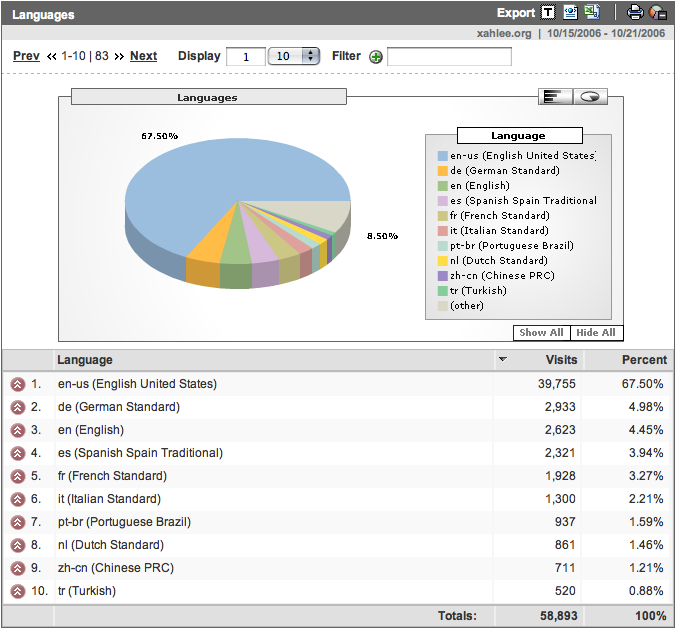
Task: Click the red arrow icon for en-us row
Action: coord(17,384)
